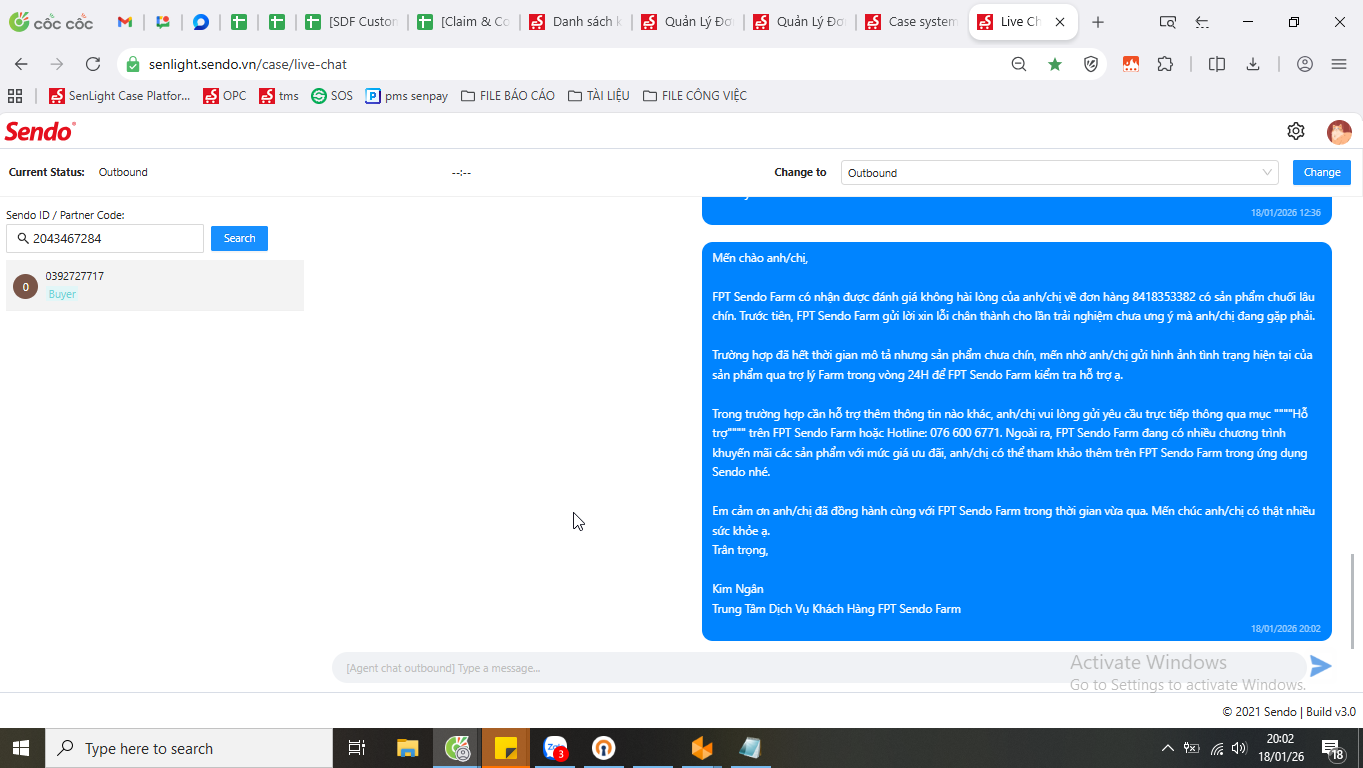Screen dimensions: 1363x768
Task: Open the network Wi-Fi tray icon
Action: click(1217, 748)
